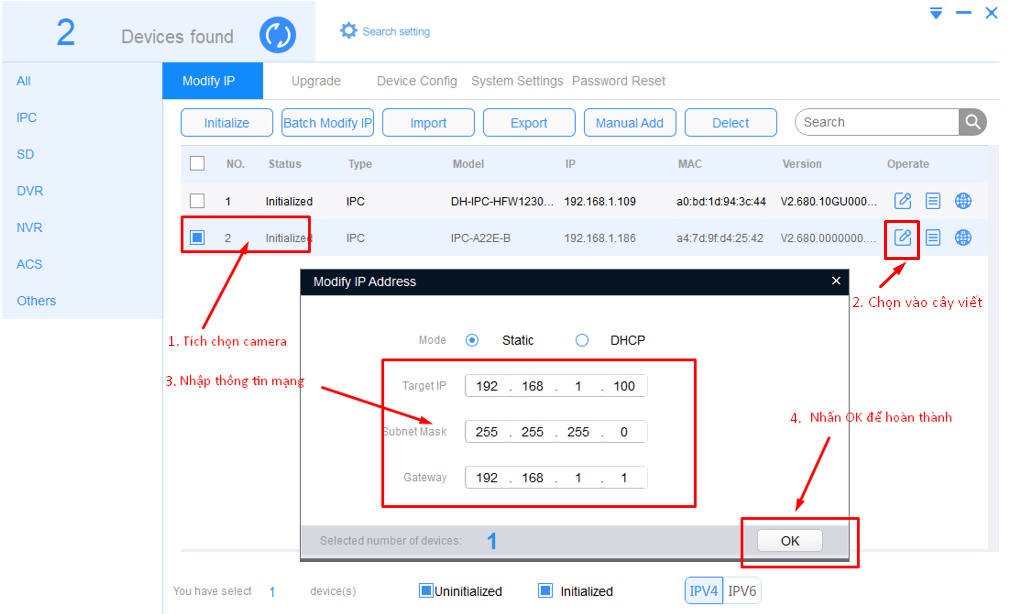This screenshot has width=1010, height=614.
Task: Open web browser globe icon for camera 1
Action: point(963,201)
